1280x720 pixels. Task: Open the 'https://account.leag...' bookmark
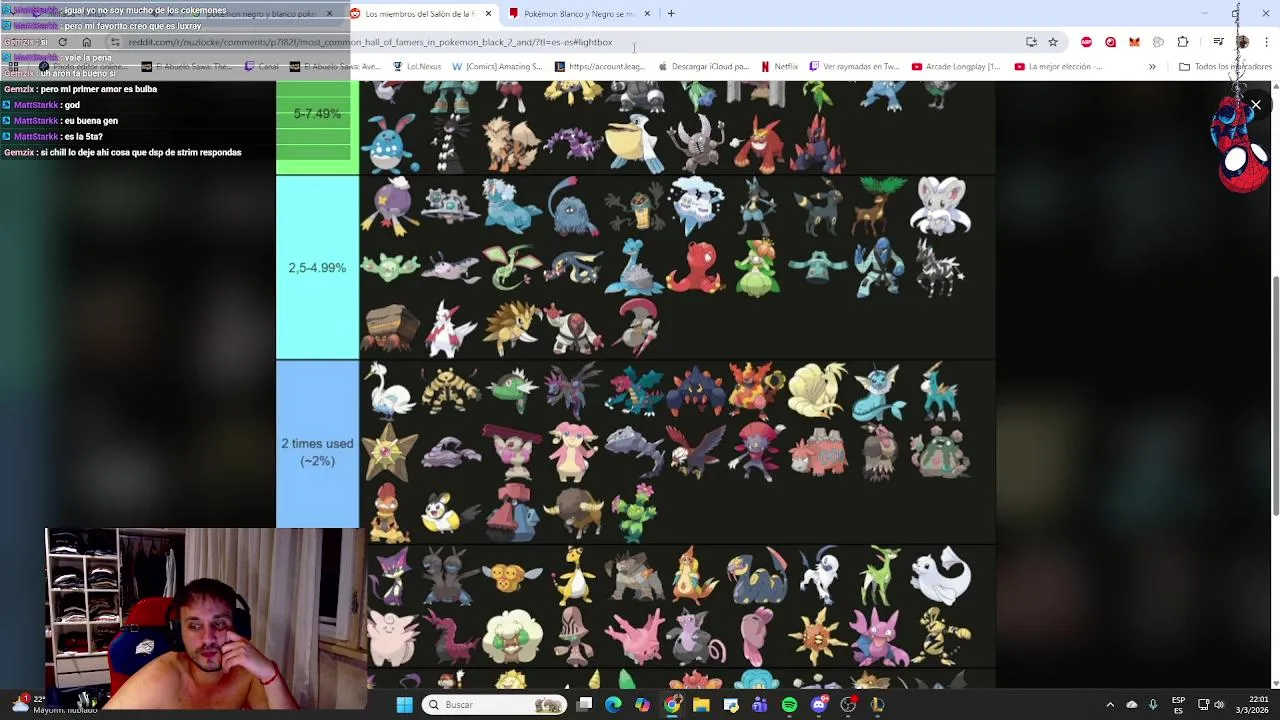pyautogui.click(x=599, y=67)
